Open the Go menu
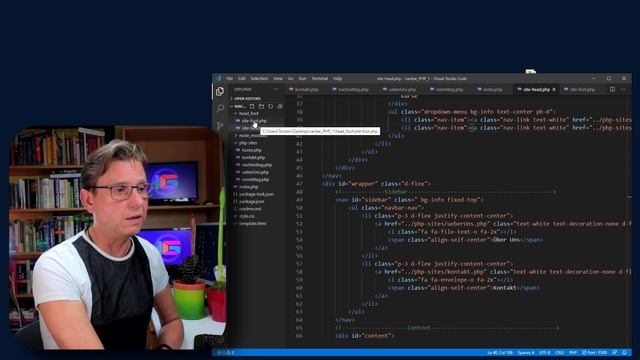Viewport: 640px width, 360px height. pyautogui.click(x=291, y=78)
